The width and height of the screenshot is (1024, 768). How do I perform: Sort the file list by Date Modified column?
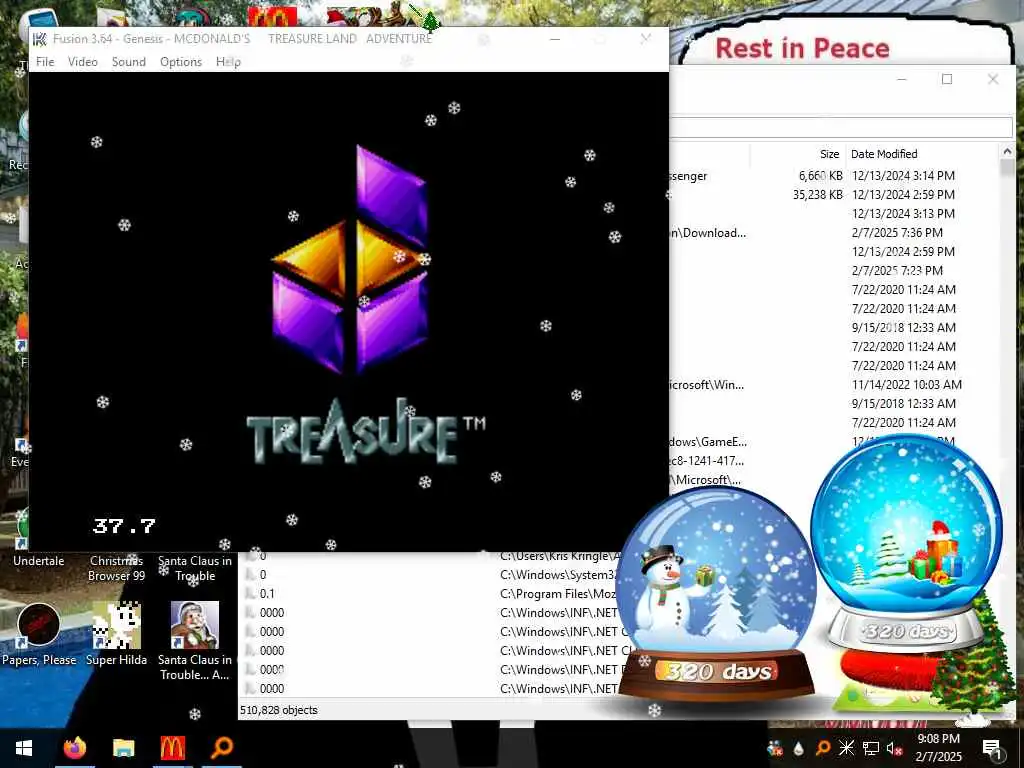(x=884, y=154)
